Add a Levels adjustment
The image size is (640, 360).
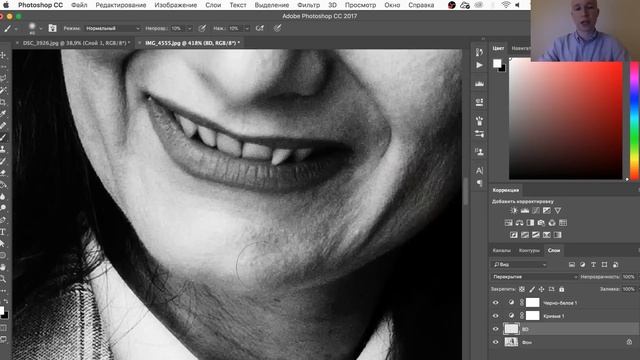pos(525,211)
